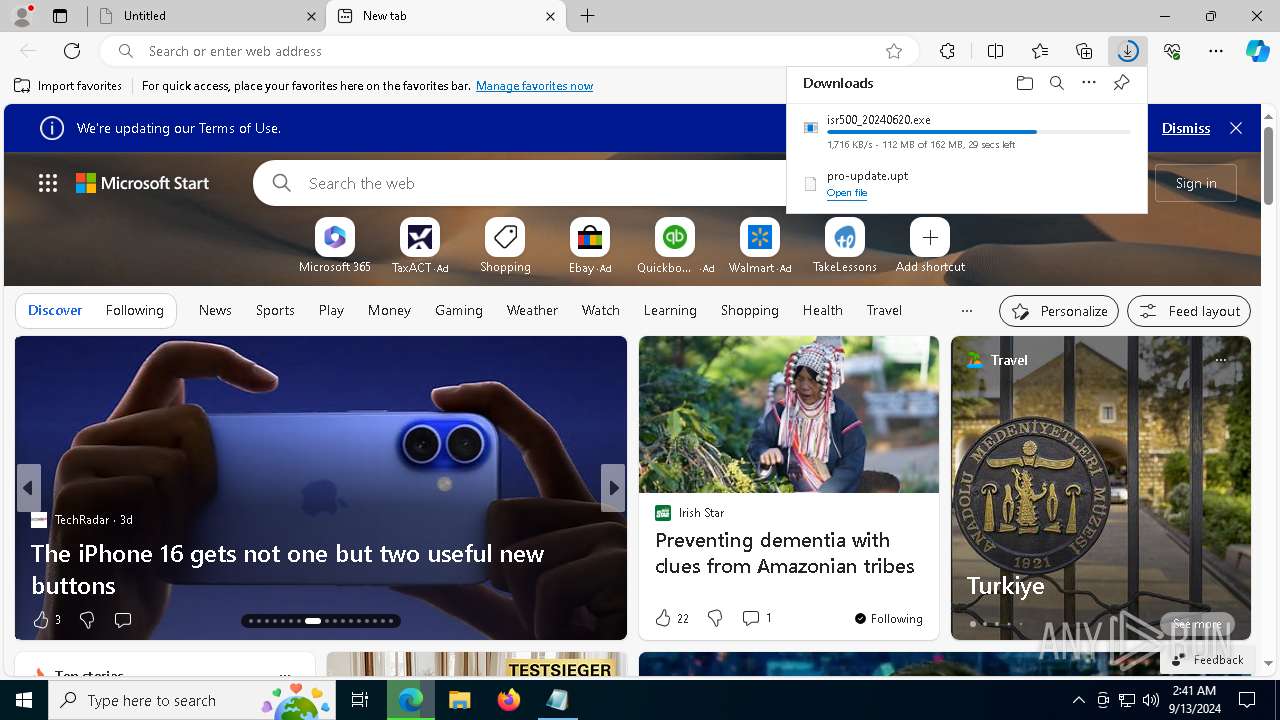Screen dimensions: 1280x720
Task: Click the Sign in button
Action: click(1196, 183)
